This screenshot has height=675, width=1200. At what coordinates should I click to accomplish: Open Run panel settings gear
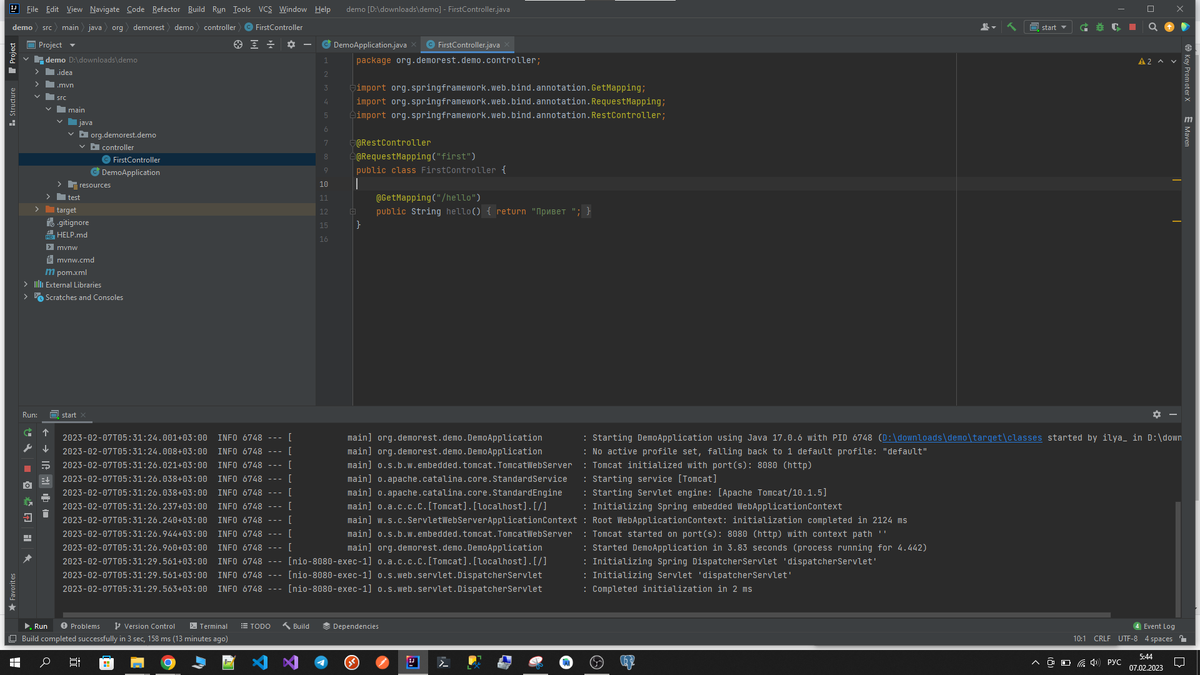coord(1157,414)
